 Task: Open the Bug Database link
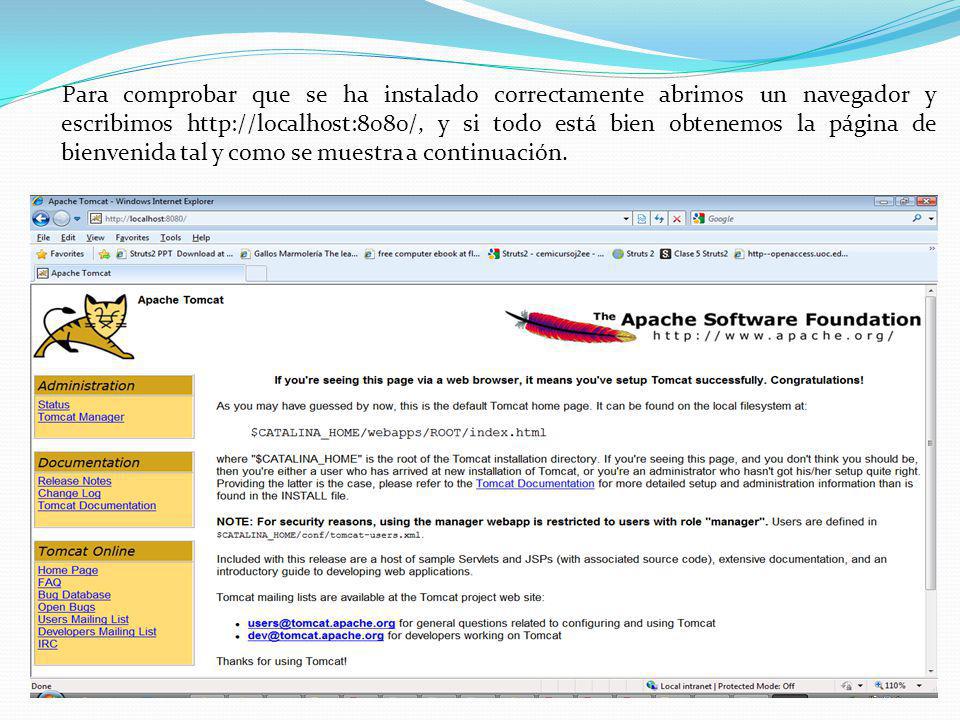pyautogui.click(x=74, y=594)
